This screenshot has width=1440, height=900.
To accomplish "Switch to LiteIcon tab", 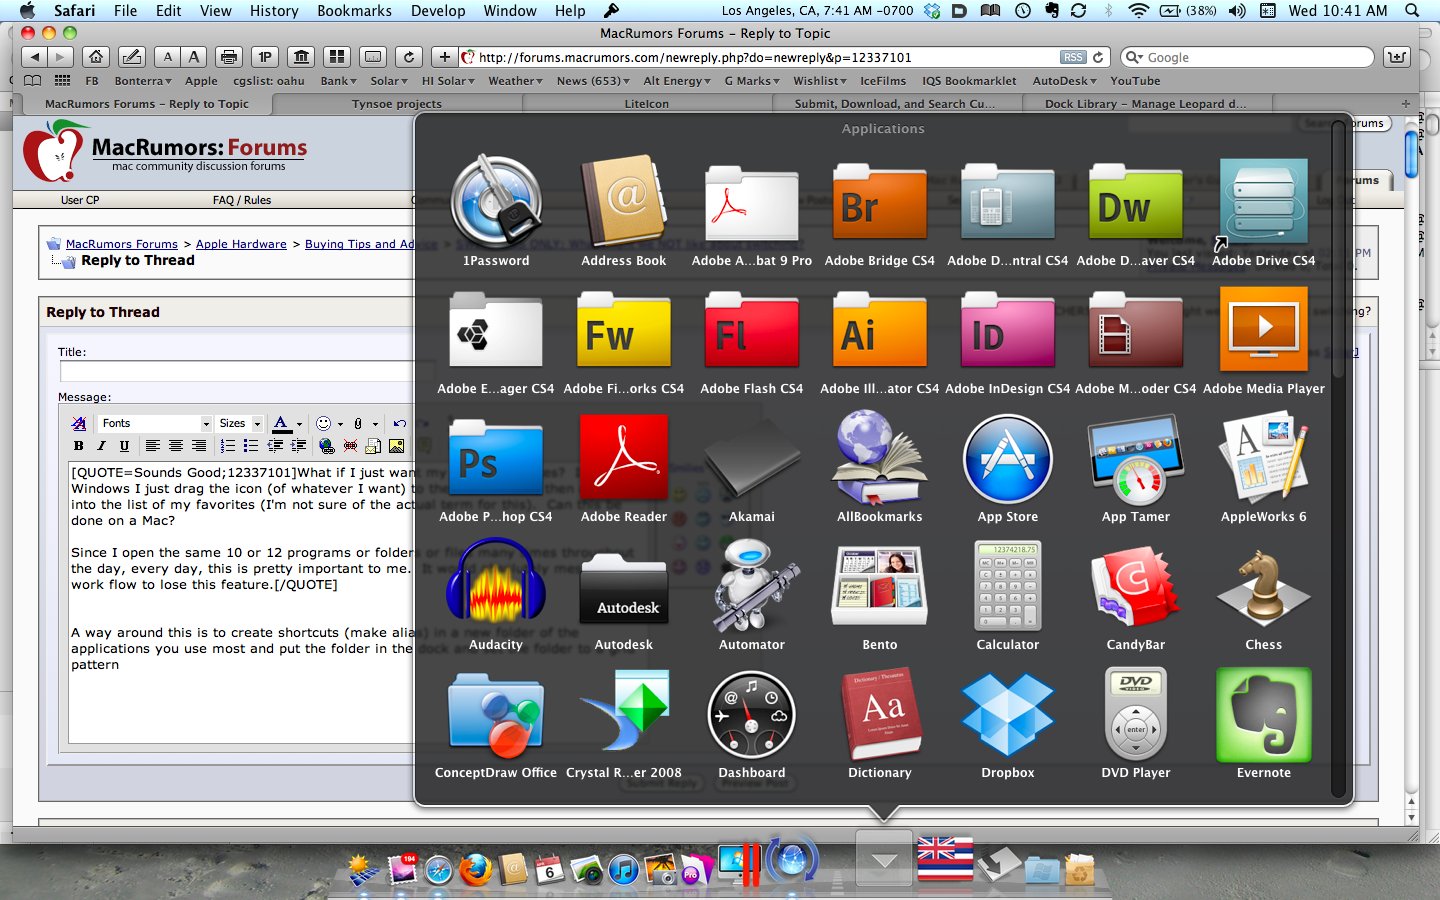I will coord(647,104).
